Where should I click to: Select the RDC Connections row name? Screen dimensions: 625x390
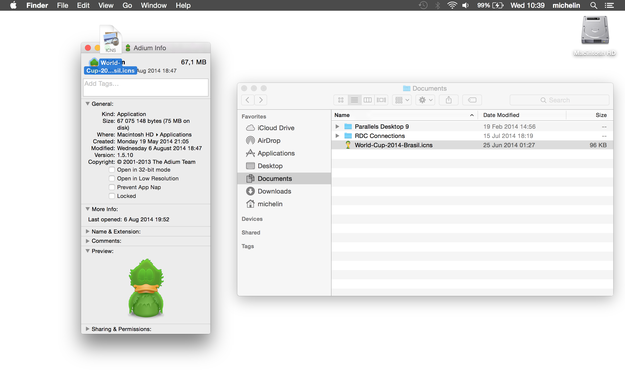coord(379,136)
